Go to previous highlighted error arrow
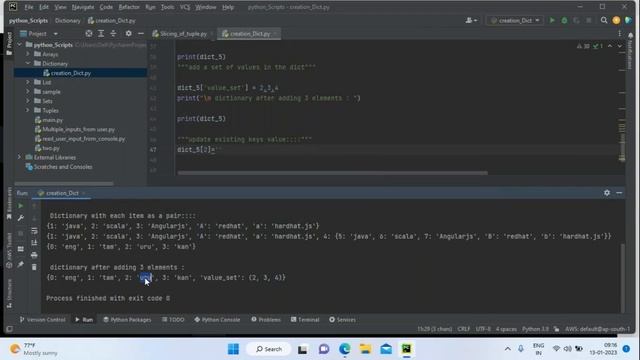Image resolution: width=640 pixels, height=360 pixels. tap(610, 46)
